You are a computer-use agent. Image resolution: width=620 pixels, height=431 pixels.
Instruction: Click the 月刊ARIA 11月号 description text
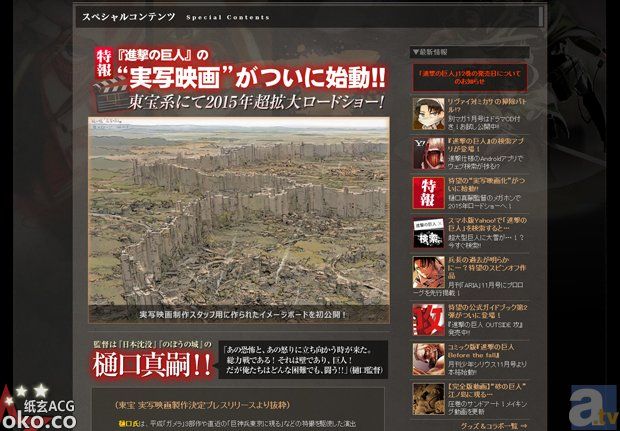pyautogui.click(x=469, y=289)
